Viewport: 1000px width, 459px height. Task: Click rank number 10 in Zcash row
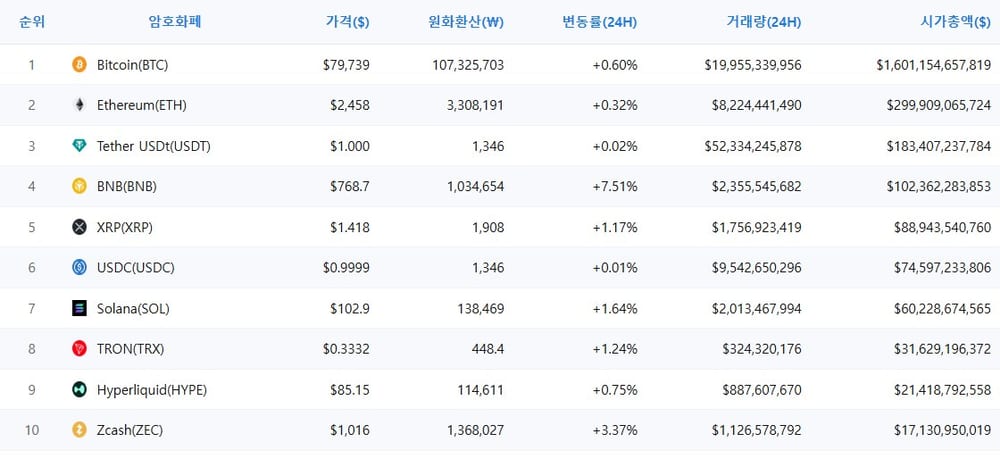pos(32,430)
